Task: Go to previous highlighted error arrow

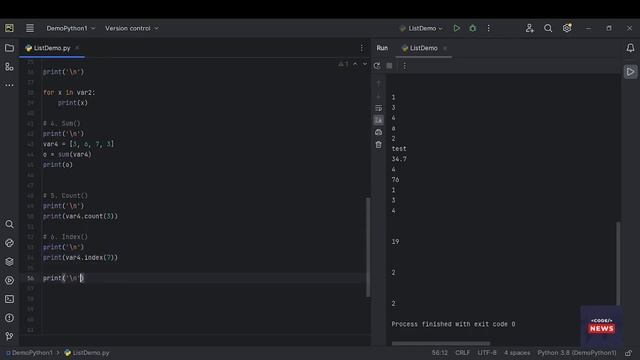Action: [x=355, y=64]
